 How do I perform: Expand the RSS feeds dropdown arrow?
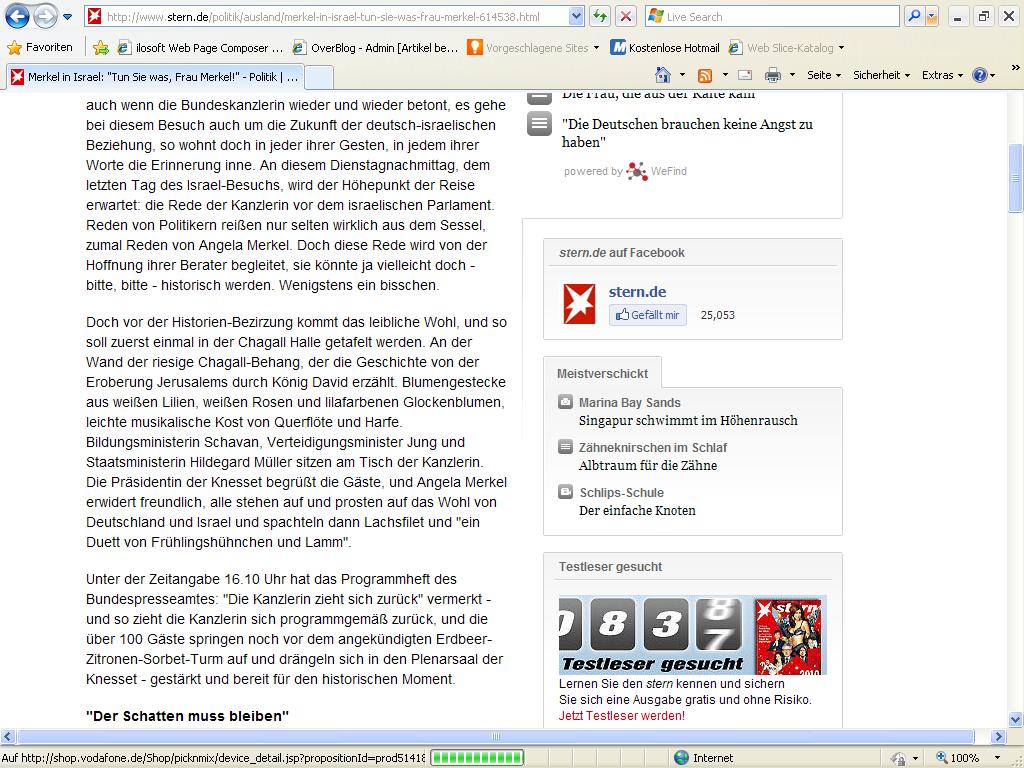(x=725, y=75)
